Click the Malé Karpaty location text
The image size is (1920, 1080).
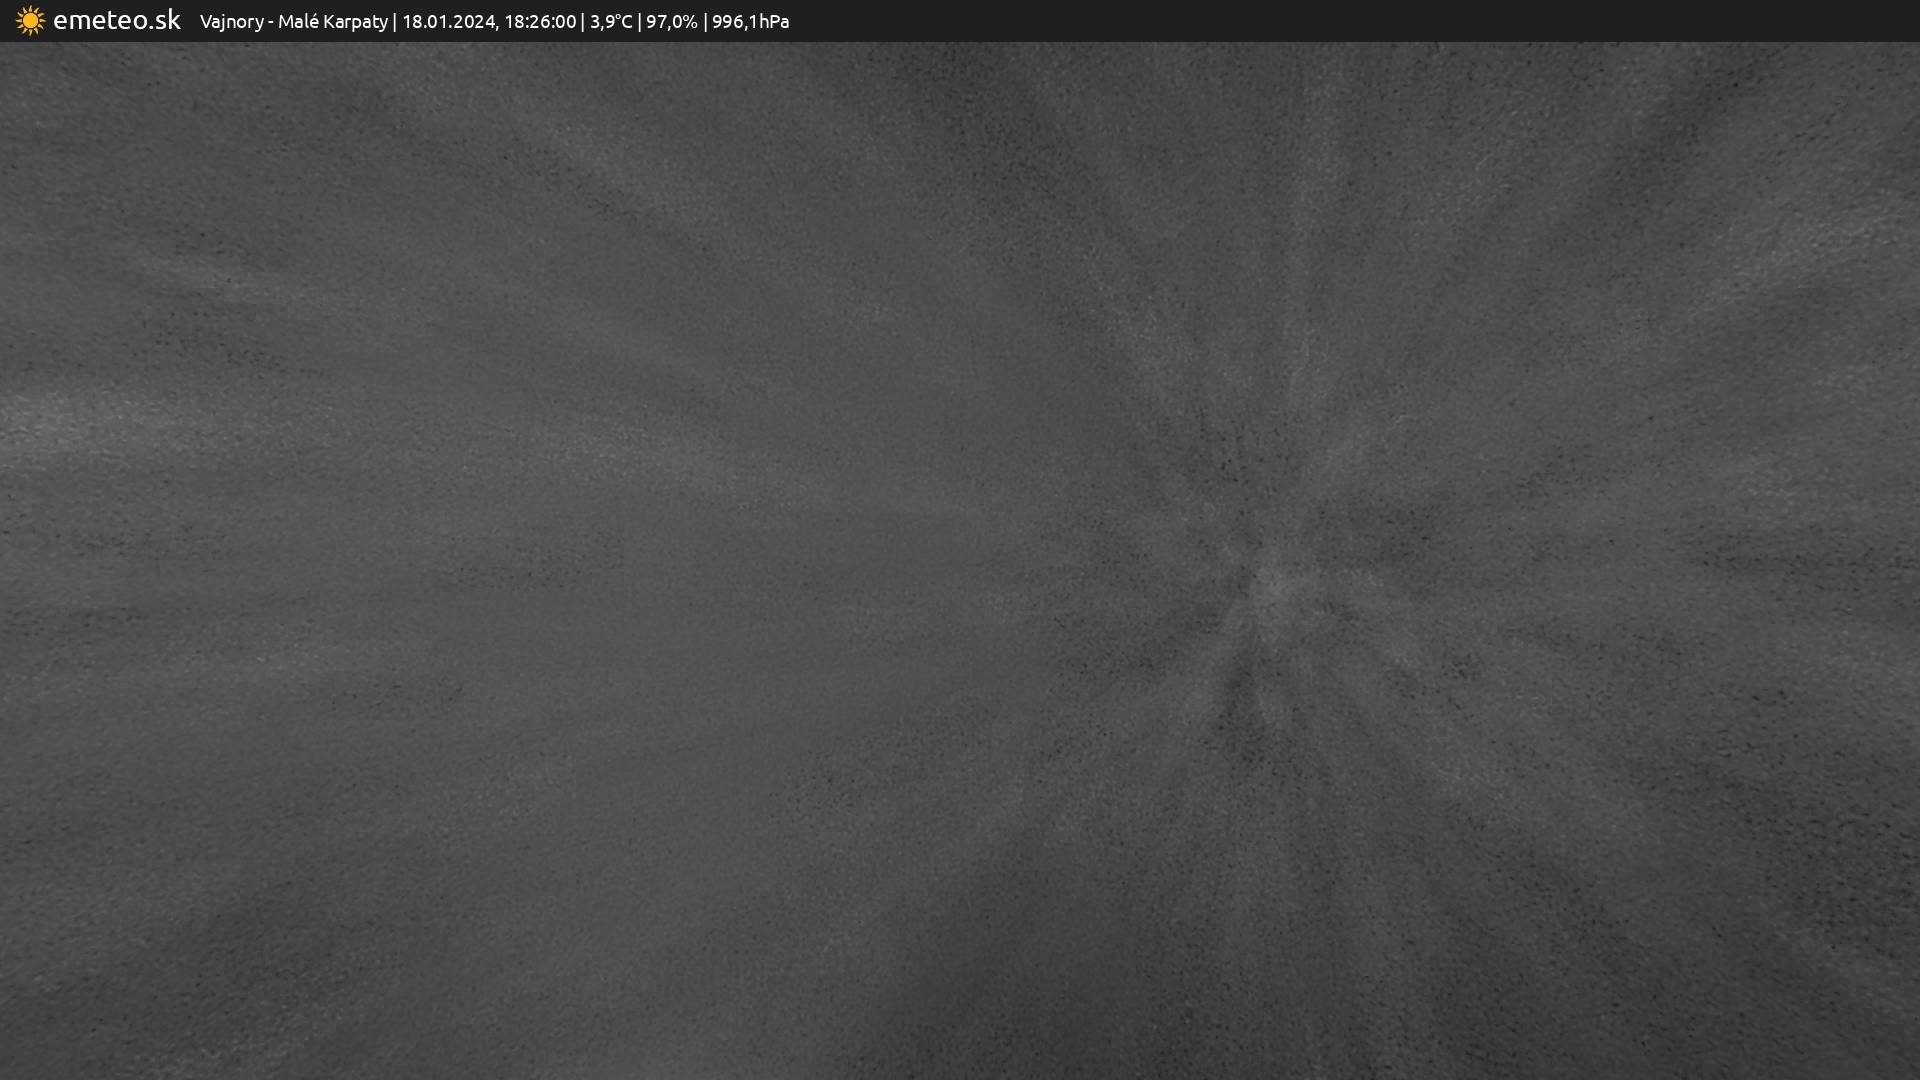(332, 22)
